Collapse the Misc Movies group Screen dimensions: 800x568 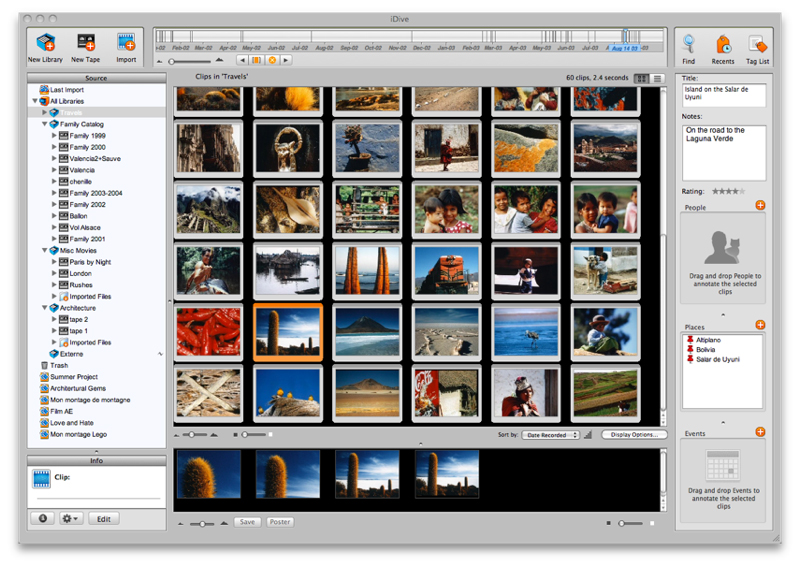tap(44, 251)
